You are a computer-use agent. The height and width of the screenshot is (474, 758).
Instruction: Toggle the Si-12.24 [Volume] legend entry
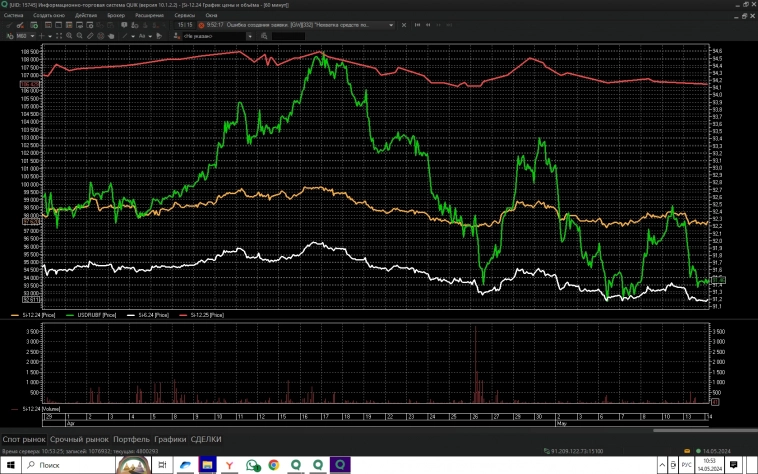pyautogui.click(x=37, y=409)
